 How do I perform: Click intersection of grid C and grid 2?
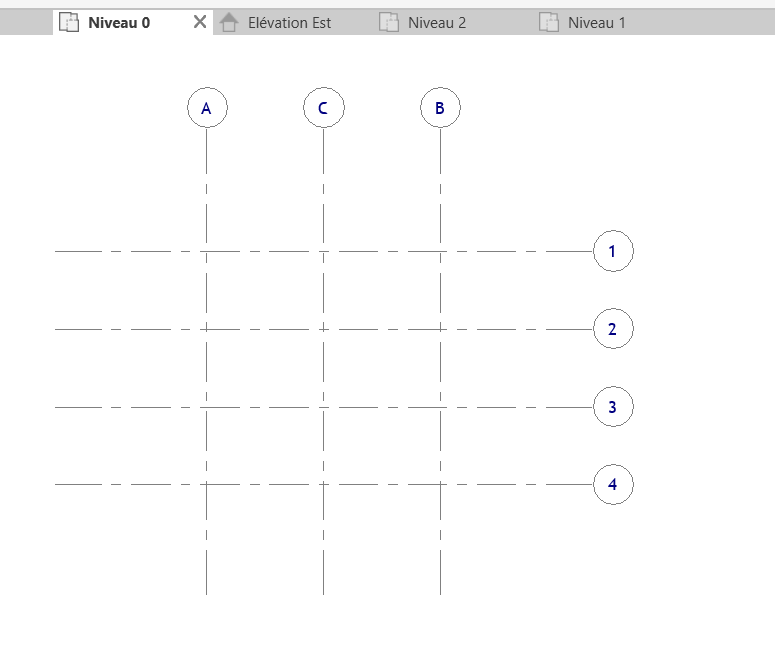point(323,329)
